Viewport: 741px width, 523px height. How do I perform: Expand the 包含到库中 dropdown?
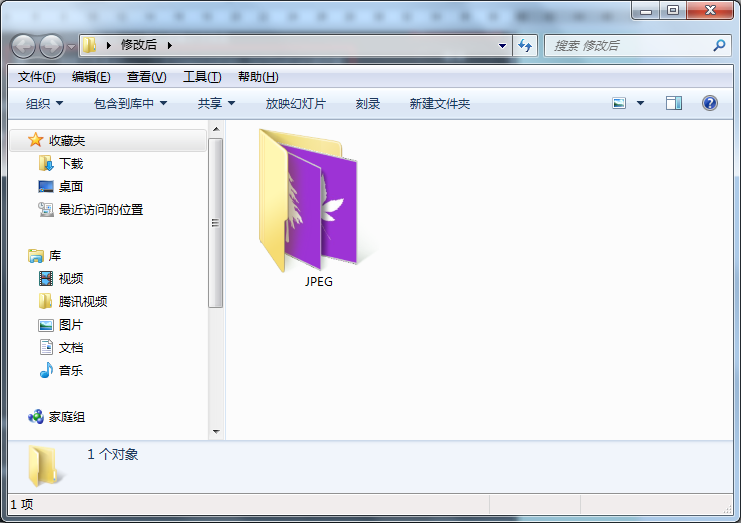pyautogui.click(x=130, y=103)
